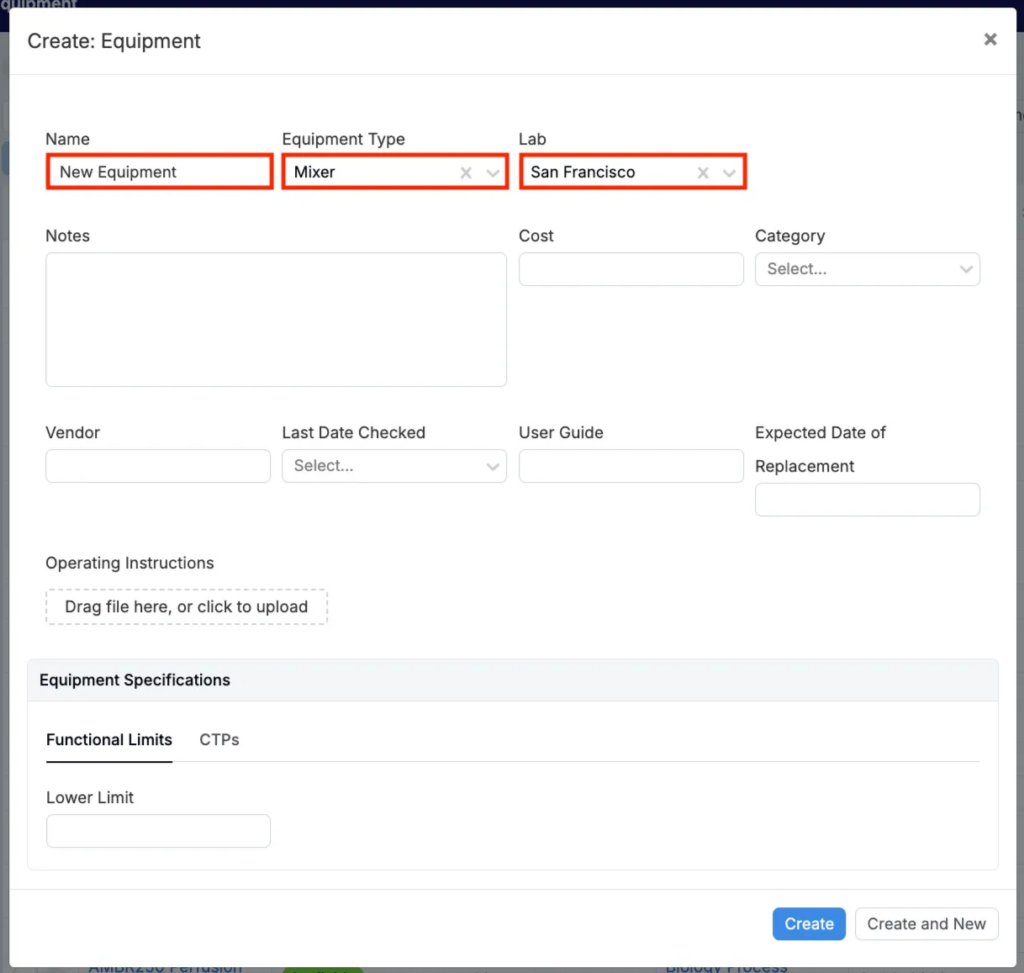The width and height of the screenshot is (1024, 973).
Task: Click the Create and New button
Action: pos(926,924)
